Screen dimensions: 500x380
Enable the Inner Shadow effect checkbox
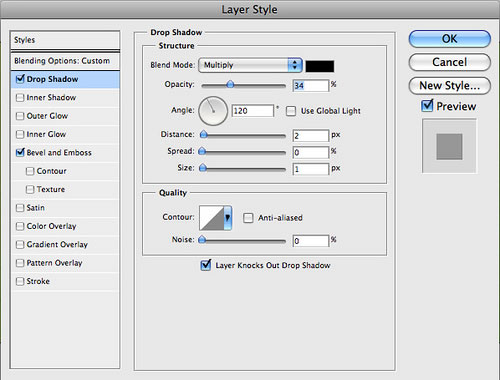[20, 98]
